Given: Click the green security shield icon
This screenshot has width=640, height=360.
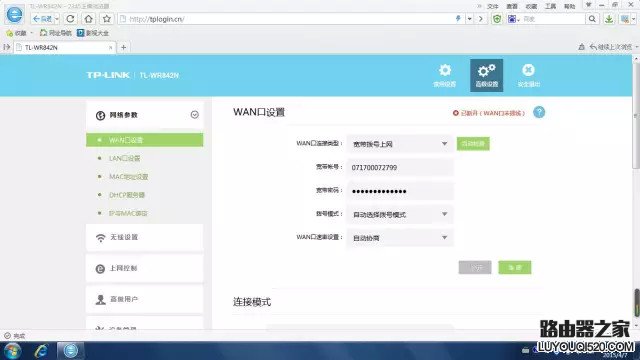Looking at the screenshot, I should [x=497, y=19].
